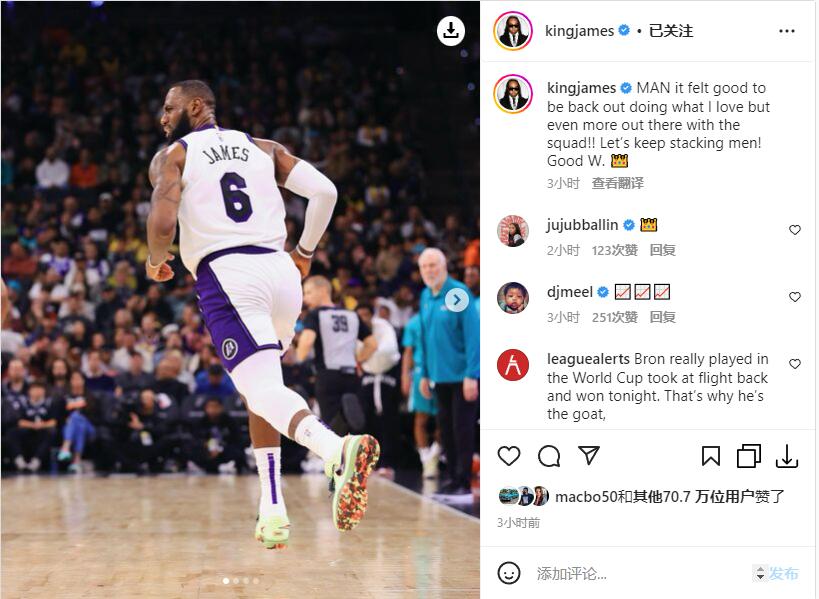Screen dimensions: 819x599
Task: Click the 已关注 following button
Action: [x=671, y=31]
